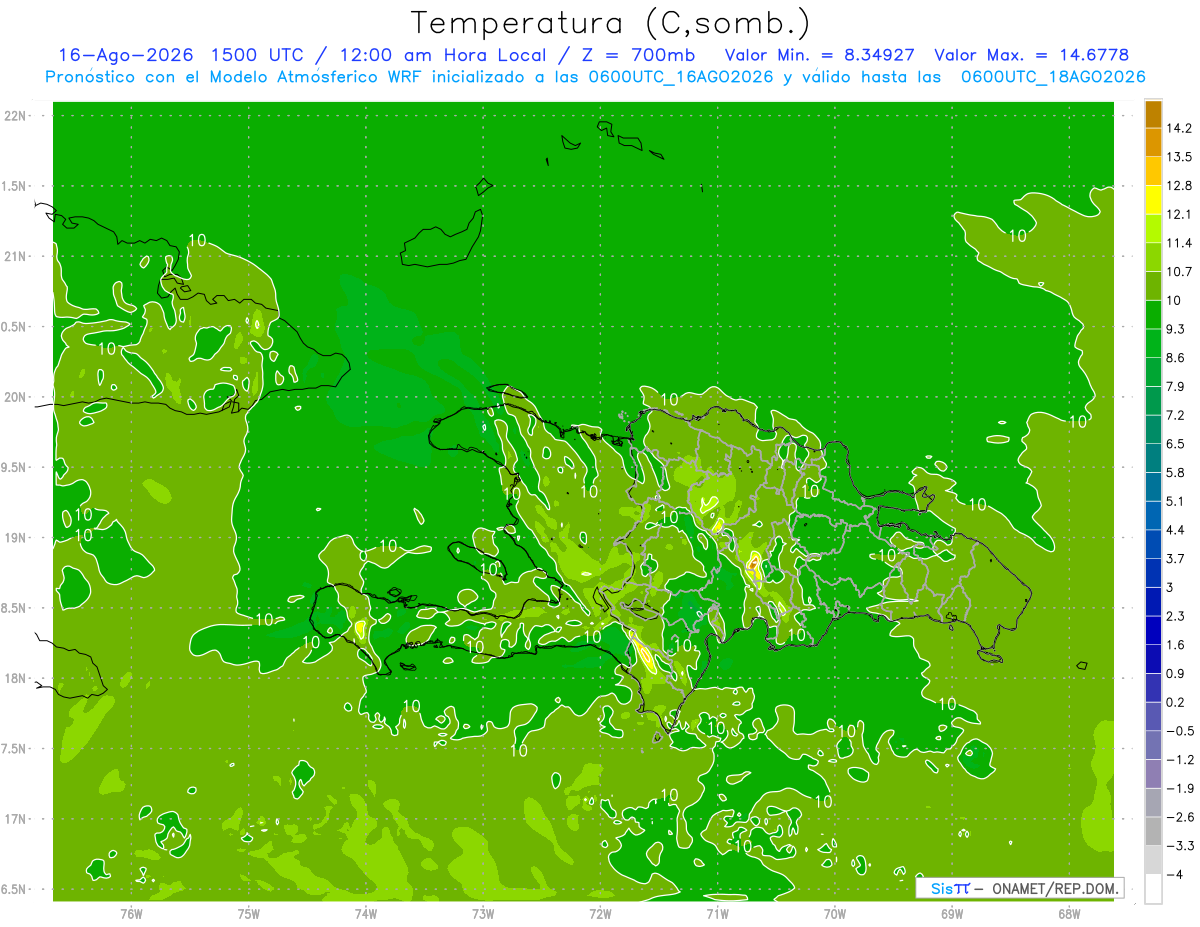
Task: Click the "2.3" color bar value
Action: point(1176,616)
